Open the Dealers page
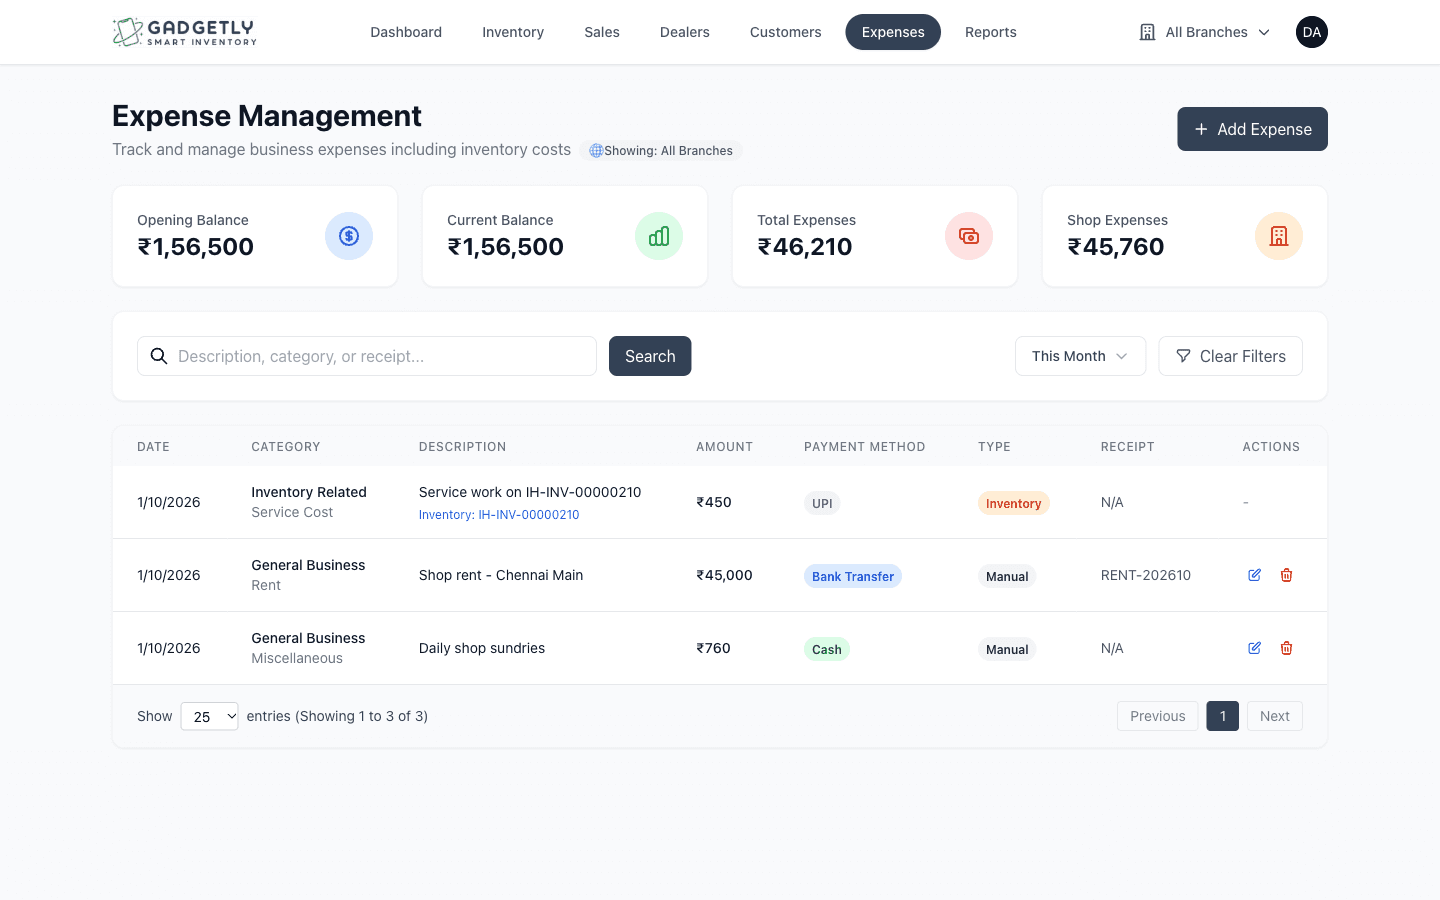 pos(685,32)
